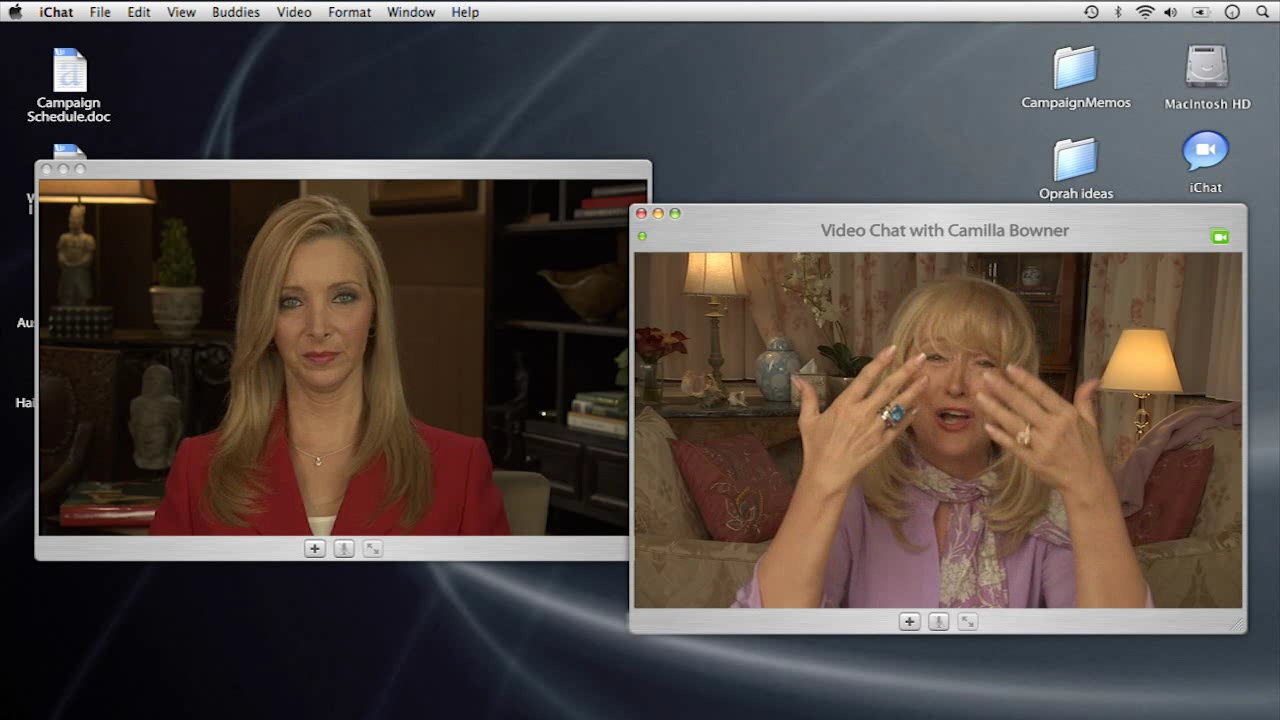Viewport: 1280px width, 720px height.
Task: Mute microphone in the left video window
Action: 344,548
